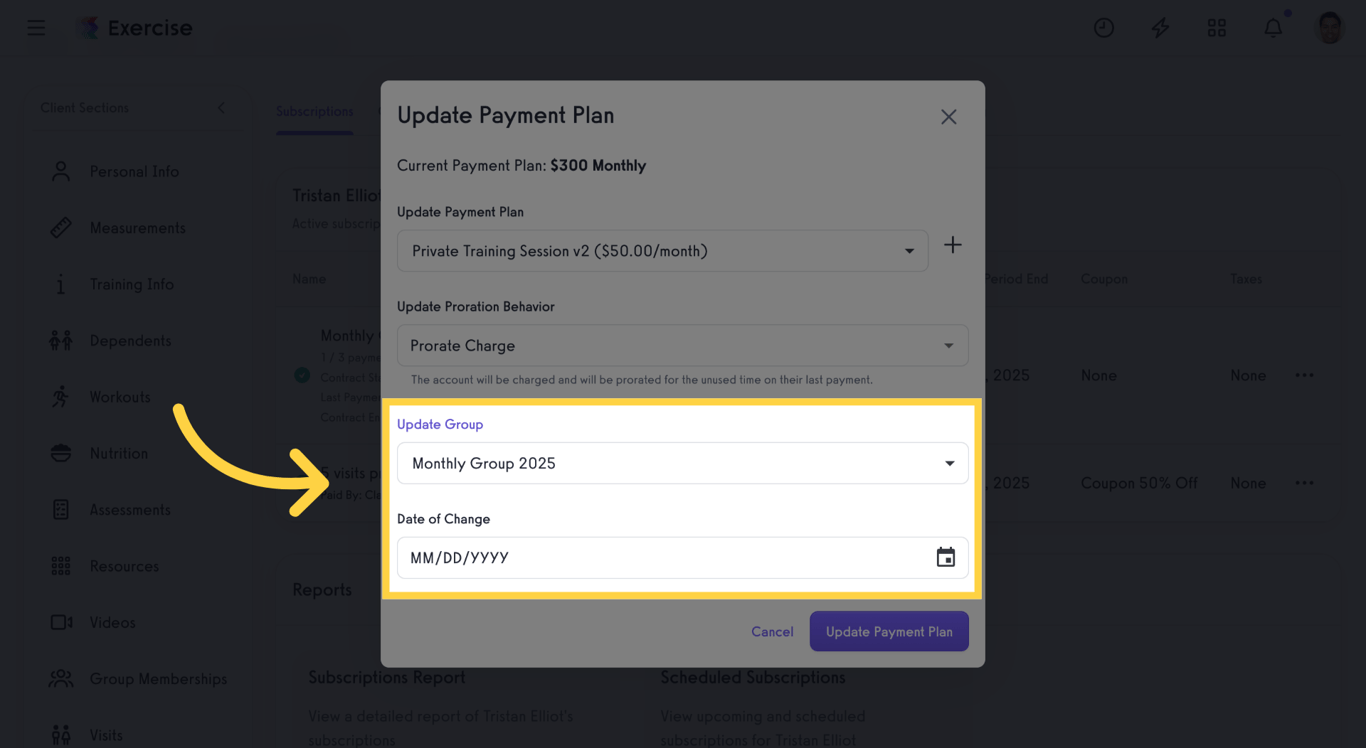The image size is (1366, 748).
Task: Open the hamburger menu icon
Action: (x=36, y=28)
